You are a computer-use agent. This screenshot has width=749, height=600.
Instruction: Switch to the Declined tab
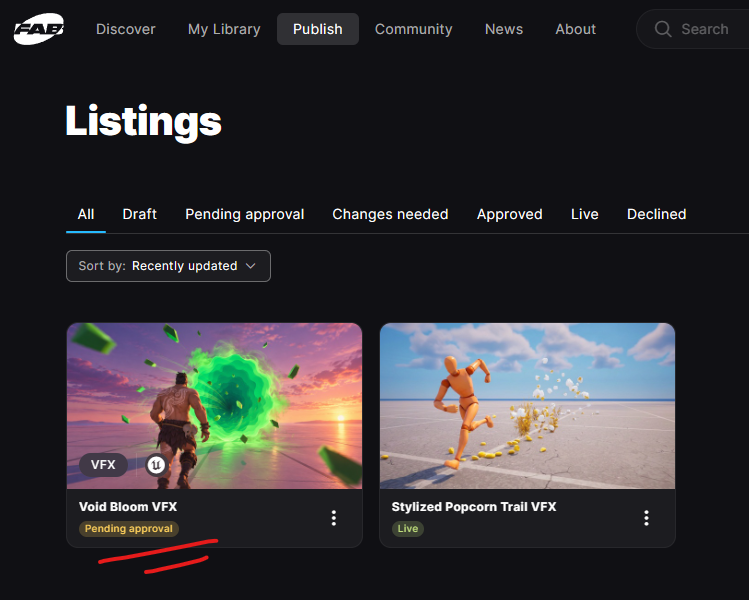pos(656,214)
